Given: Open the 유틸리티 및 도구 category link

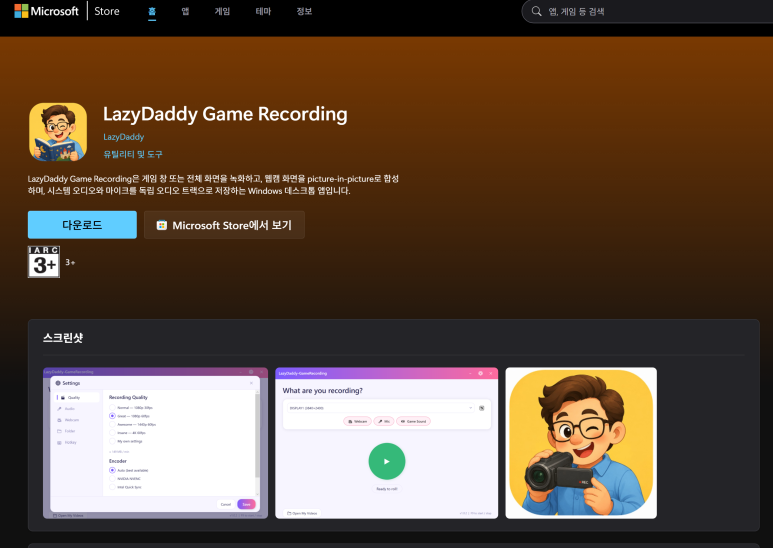Looking at the screenshot, I should 133,154.
